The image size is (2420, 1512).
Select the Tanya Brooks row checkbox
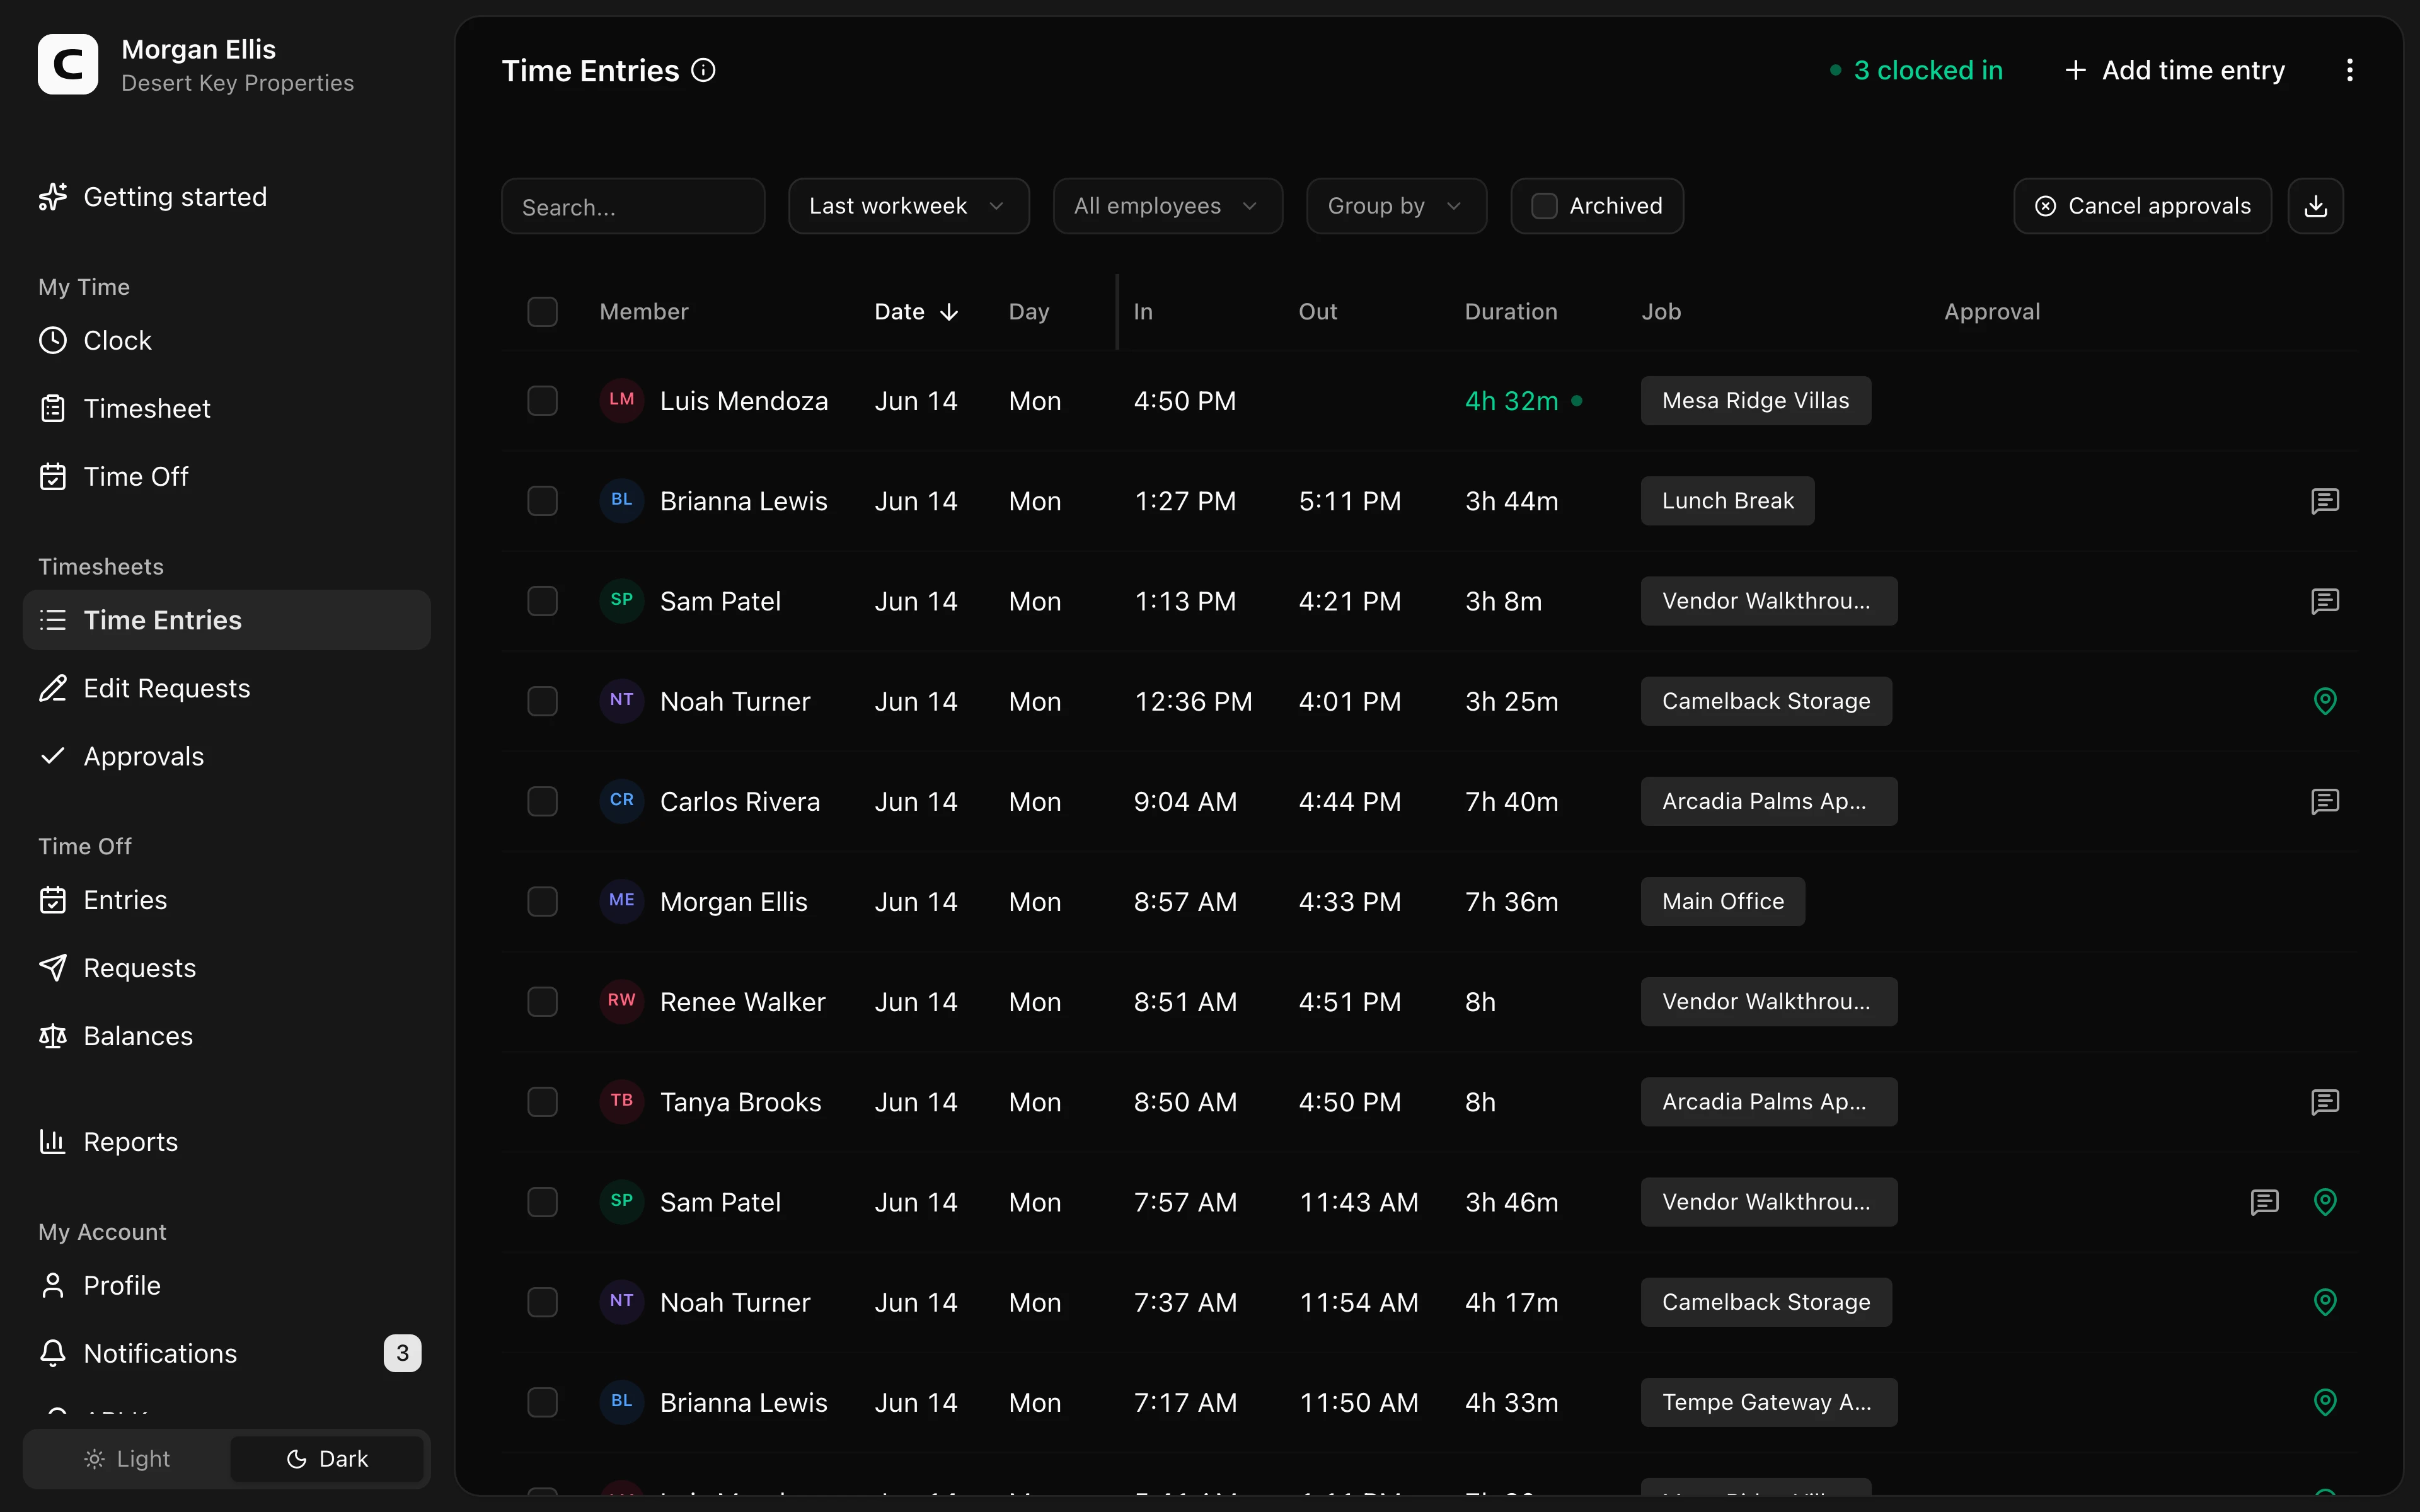click(x=542, y=1102)
